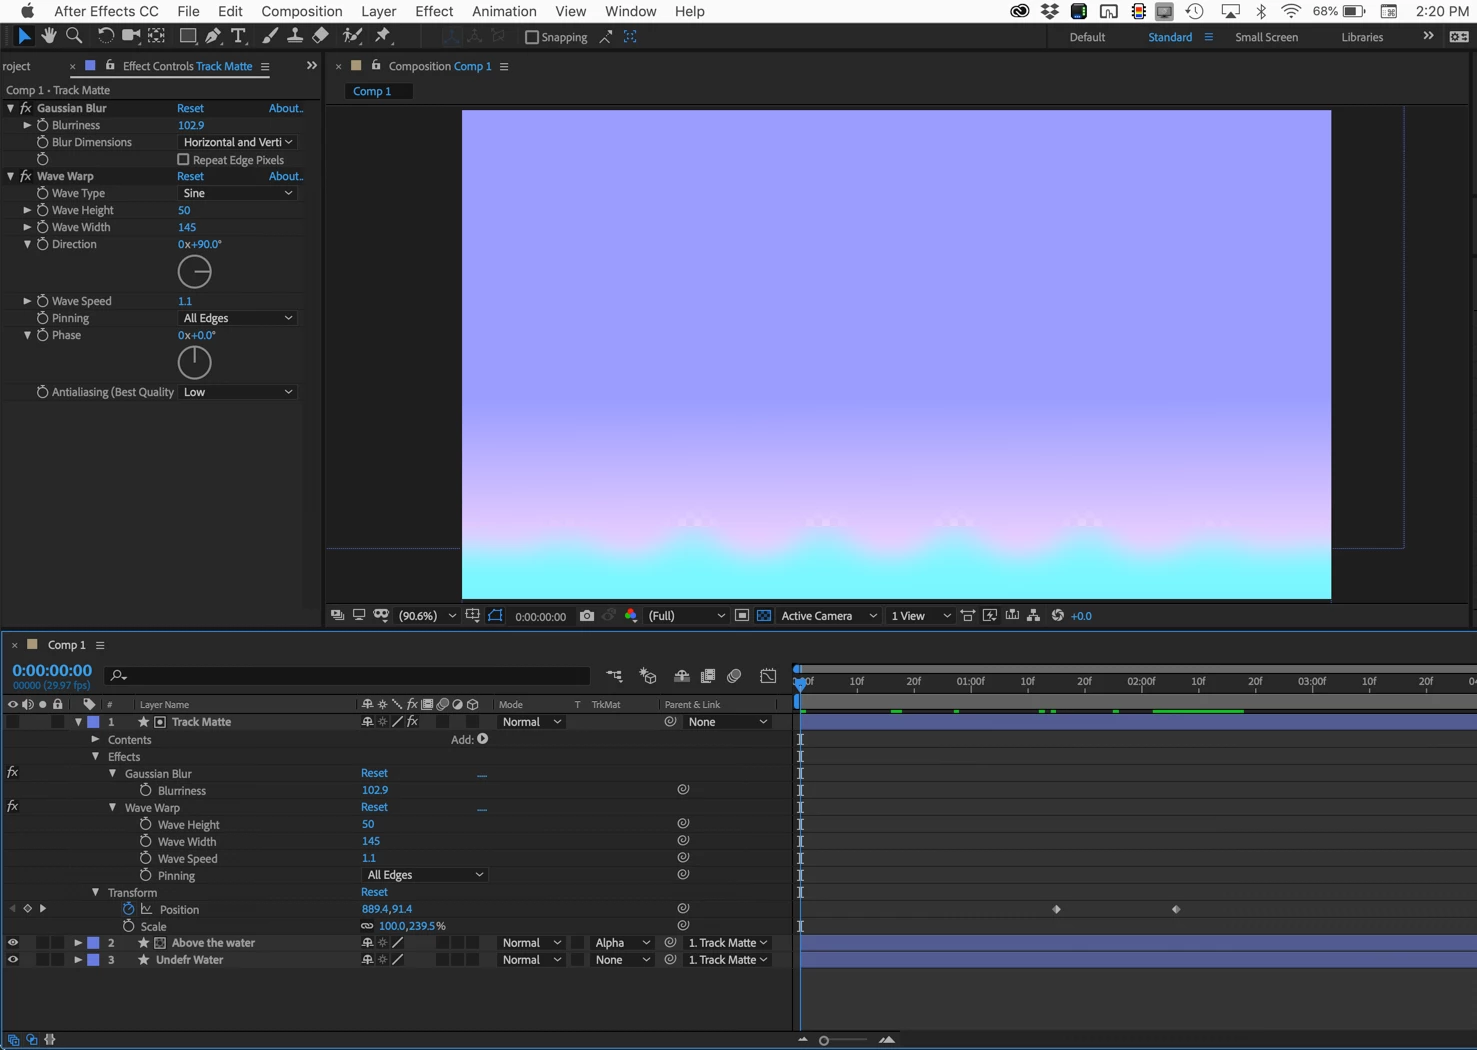
Task: Take a snapshot with the camera icon
Action: coord(587,616)
